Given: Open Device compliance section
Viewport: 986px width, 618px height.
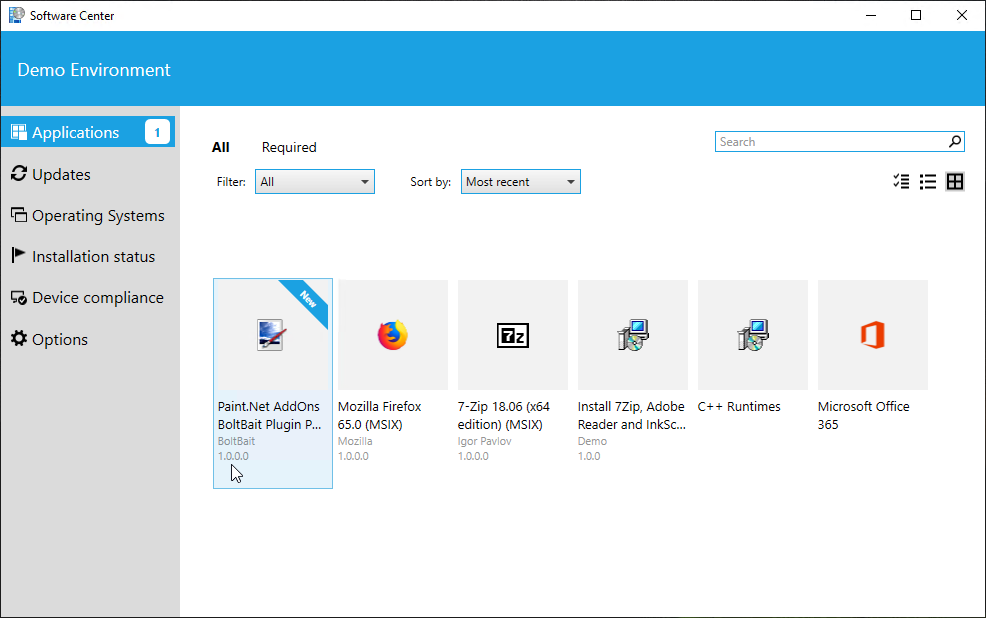Looking at the screenshot, I should coord(97,297).
